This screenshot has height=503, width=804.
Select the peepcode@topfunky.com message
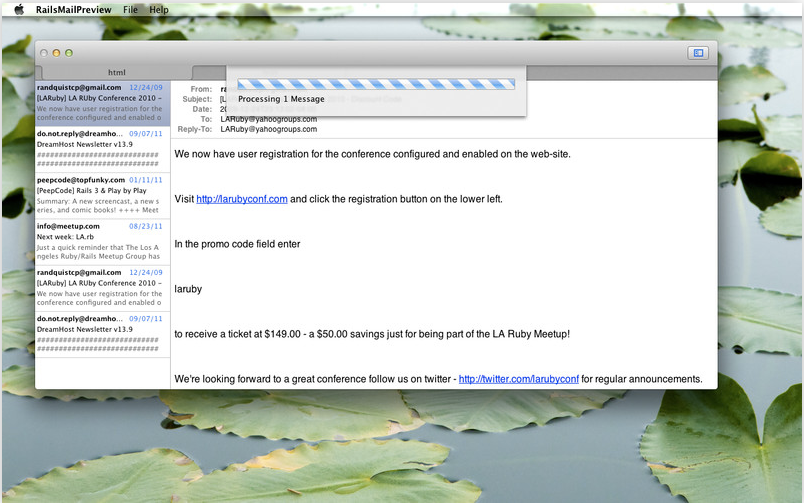pyautogui.click(x=103, y=195)
